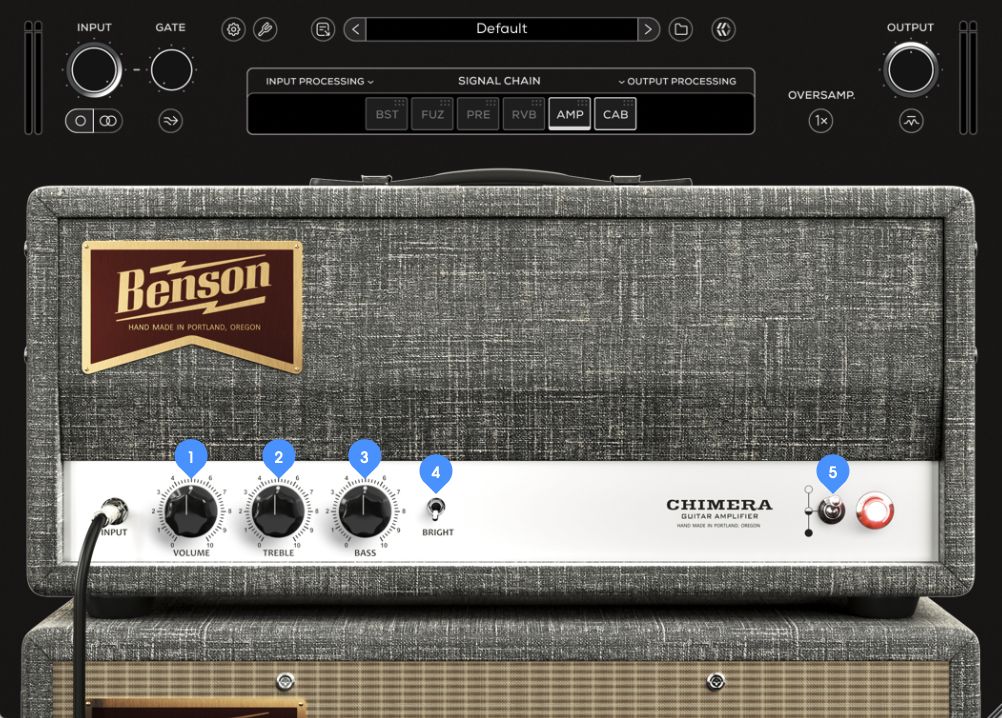Select the CAB block in signal chain
The width and height of the screenshot is (1002, 718).
[x=615, y=114]
